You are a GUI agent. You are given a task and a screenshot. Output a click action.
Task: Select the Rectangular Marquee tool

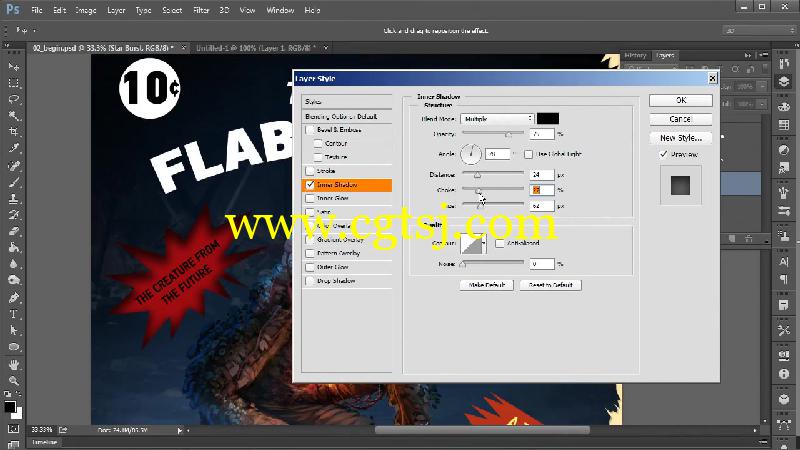click(14, 83)
